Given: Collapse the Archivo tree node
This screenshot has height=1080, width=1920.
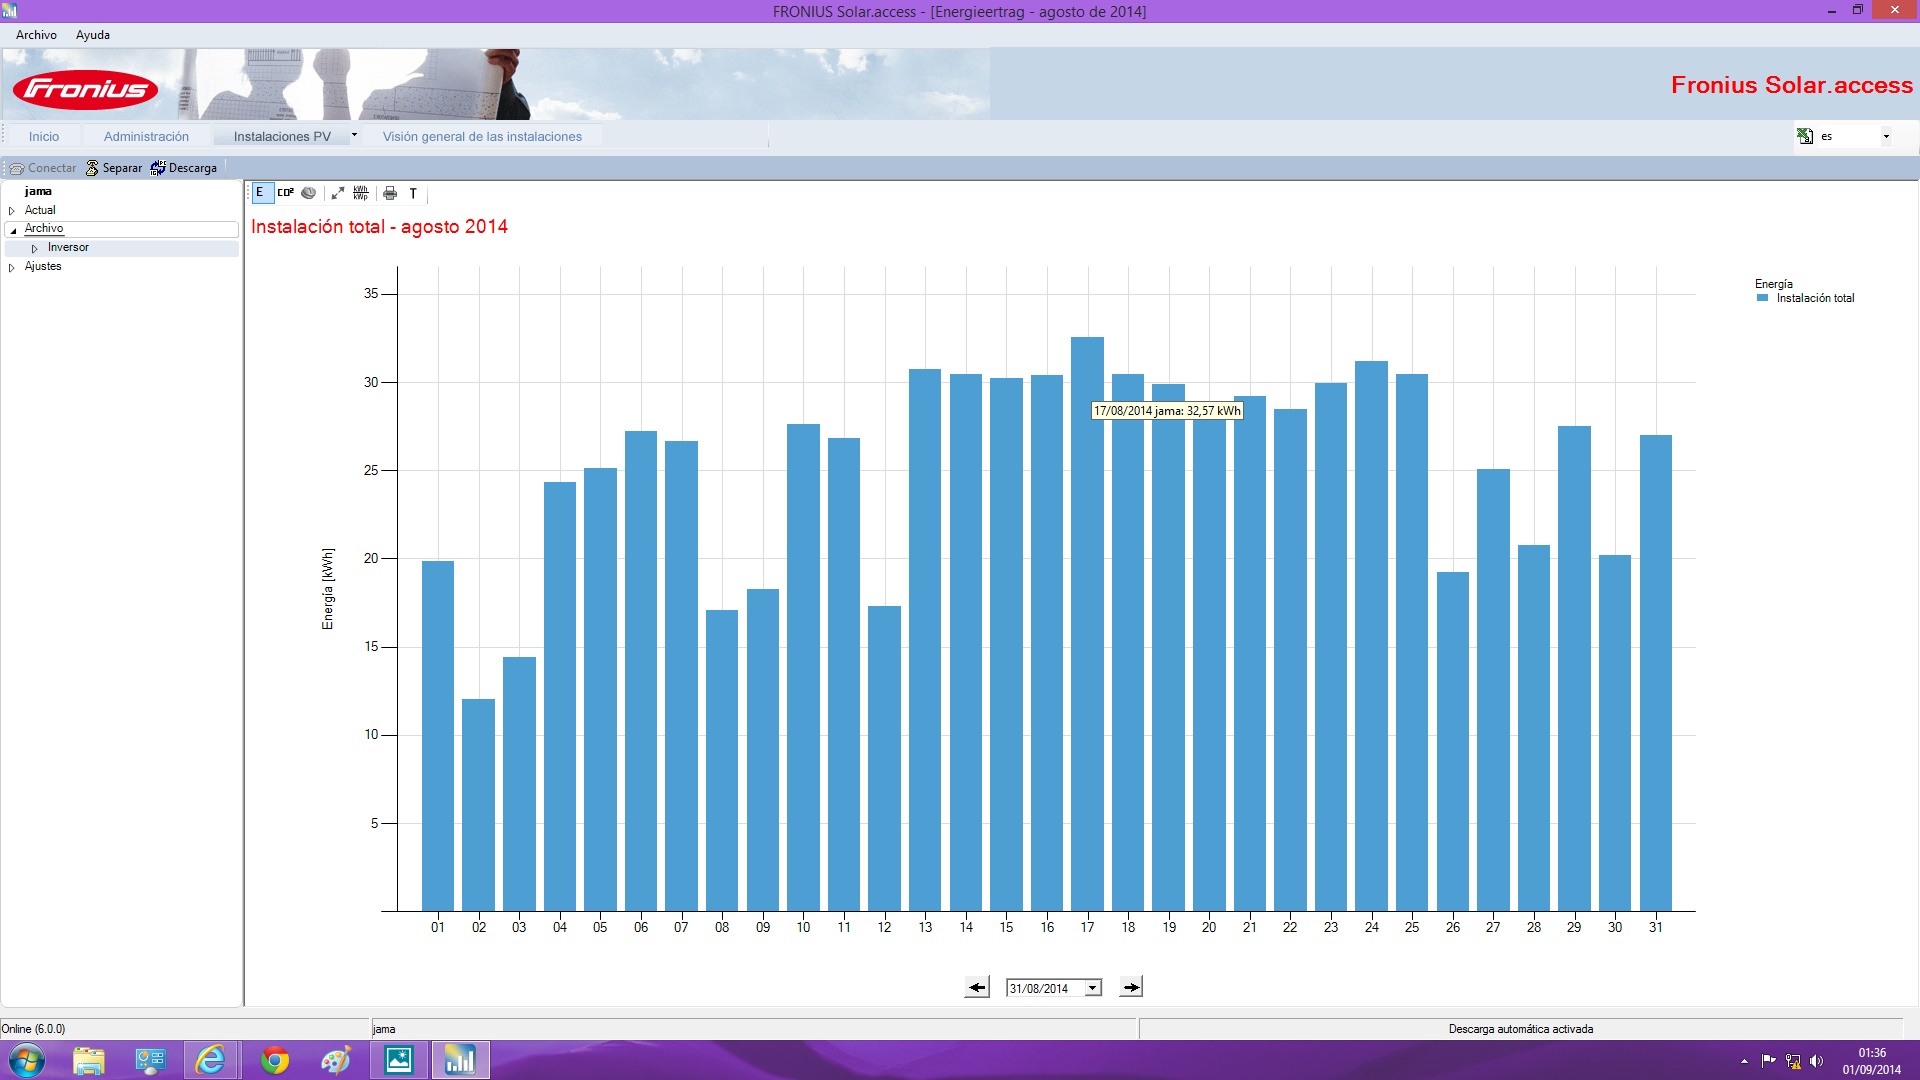Looking at the screenshot, I should 13,230.
